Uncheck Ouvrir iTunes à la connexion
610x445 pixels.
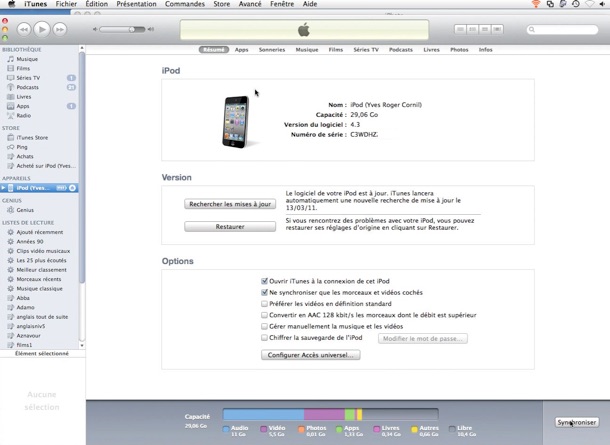coord(265,281)
